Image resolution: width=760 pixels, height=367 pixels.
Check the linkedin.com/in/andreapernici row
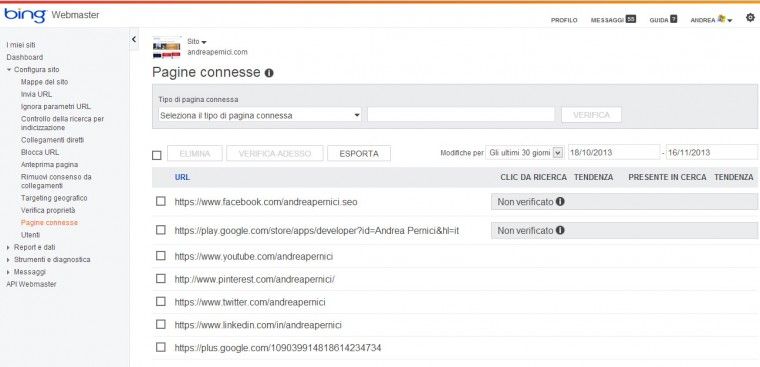pyautogui.click(x=161, y=324)
